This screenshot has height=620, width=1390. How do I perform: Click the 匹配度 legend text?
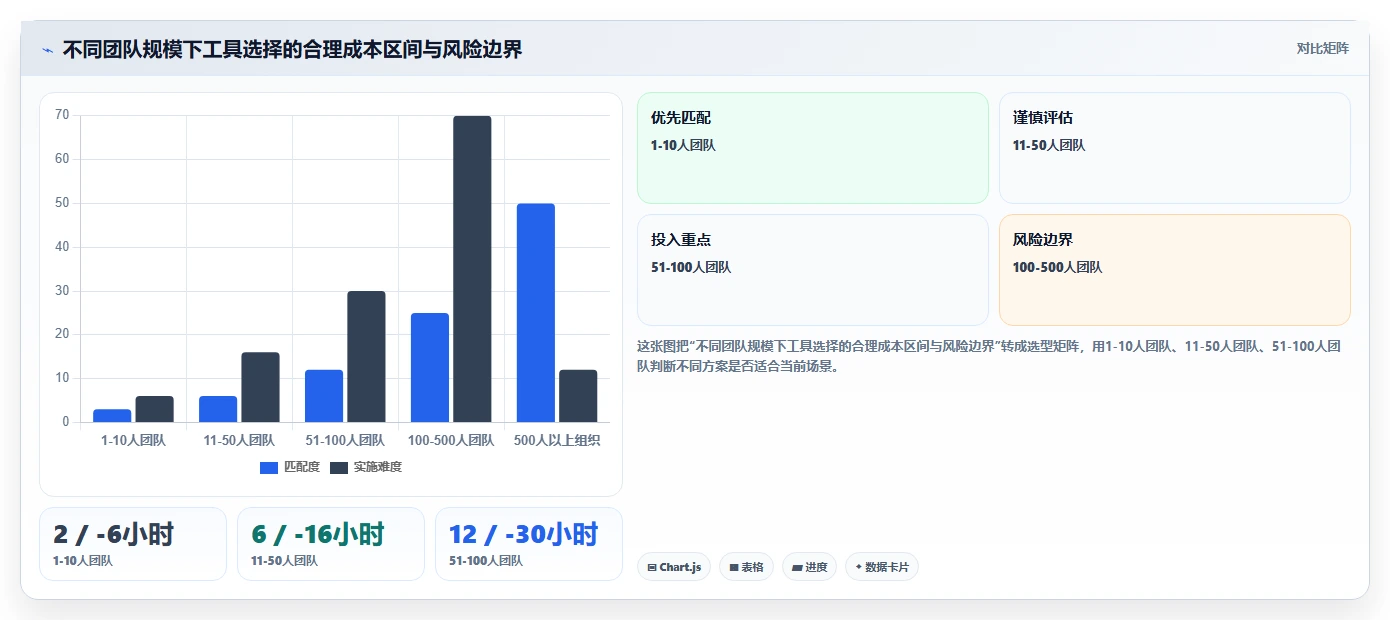(302, 467)
